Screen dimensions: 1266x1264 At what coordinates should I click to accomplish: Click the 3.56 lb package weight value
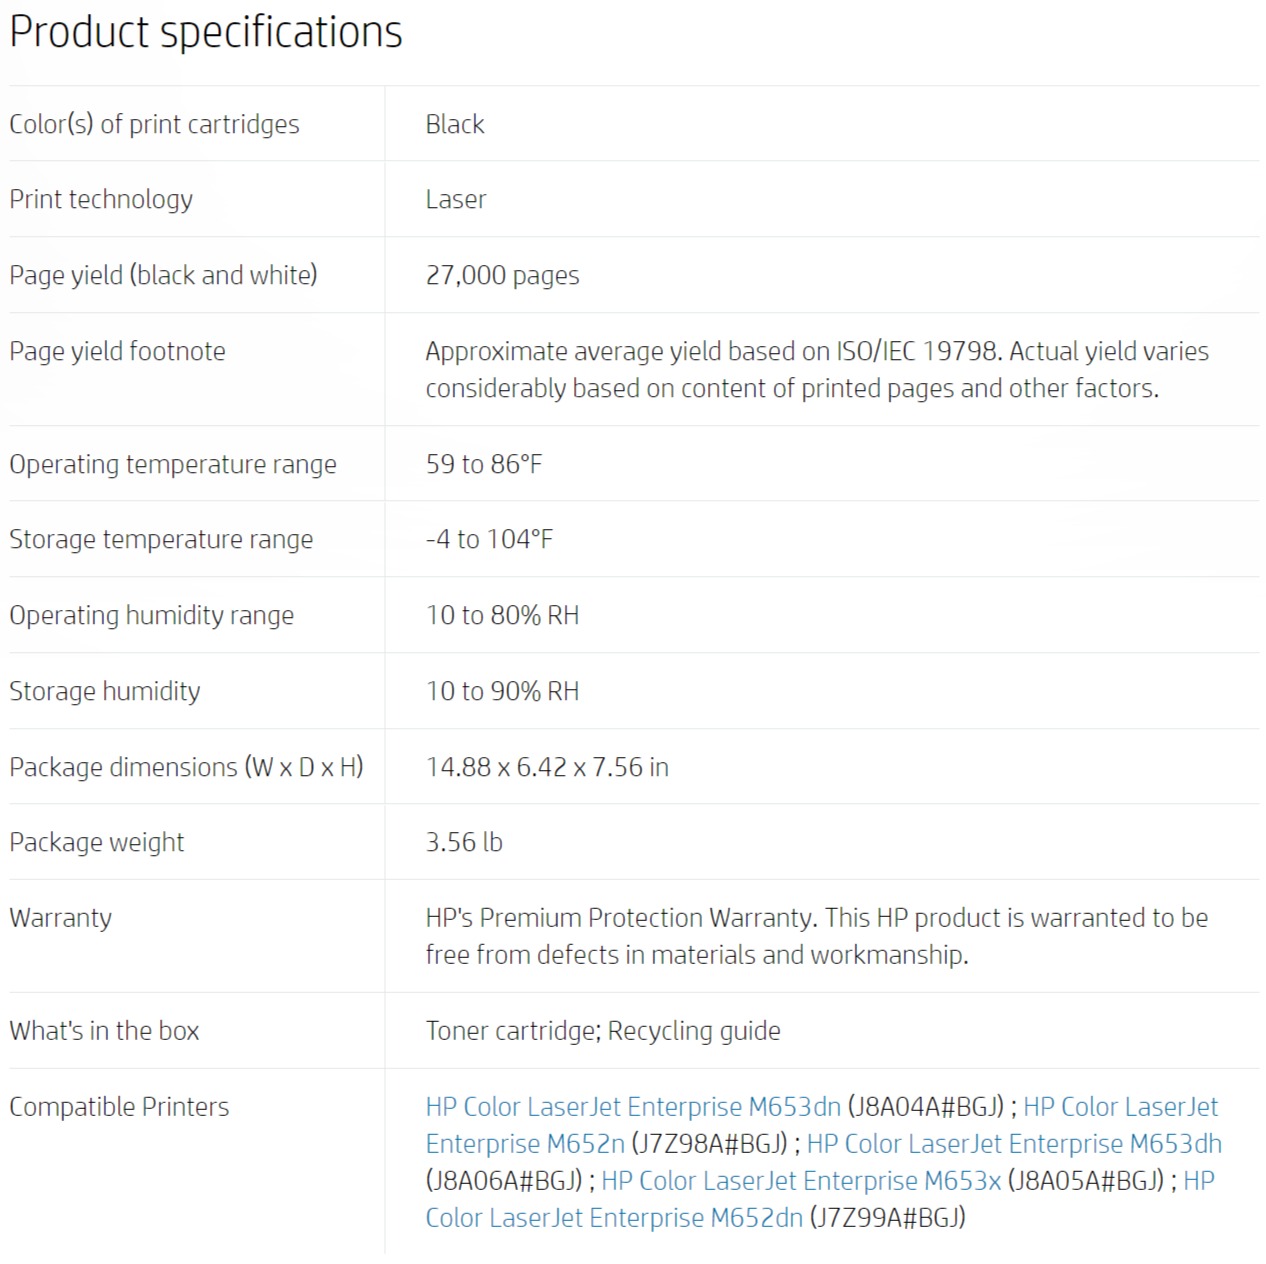464,842
